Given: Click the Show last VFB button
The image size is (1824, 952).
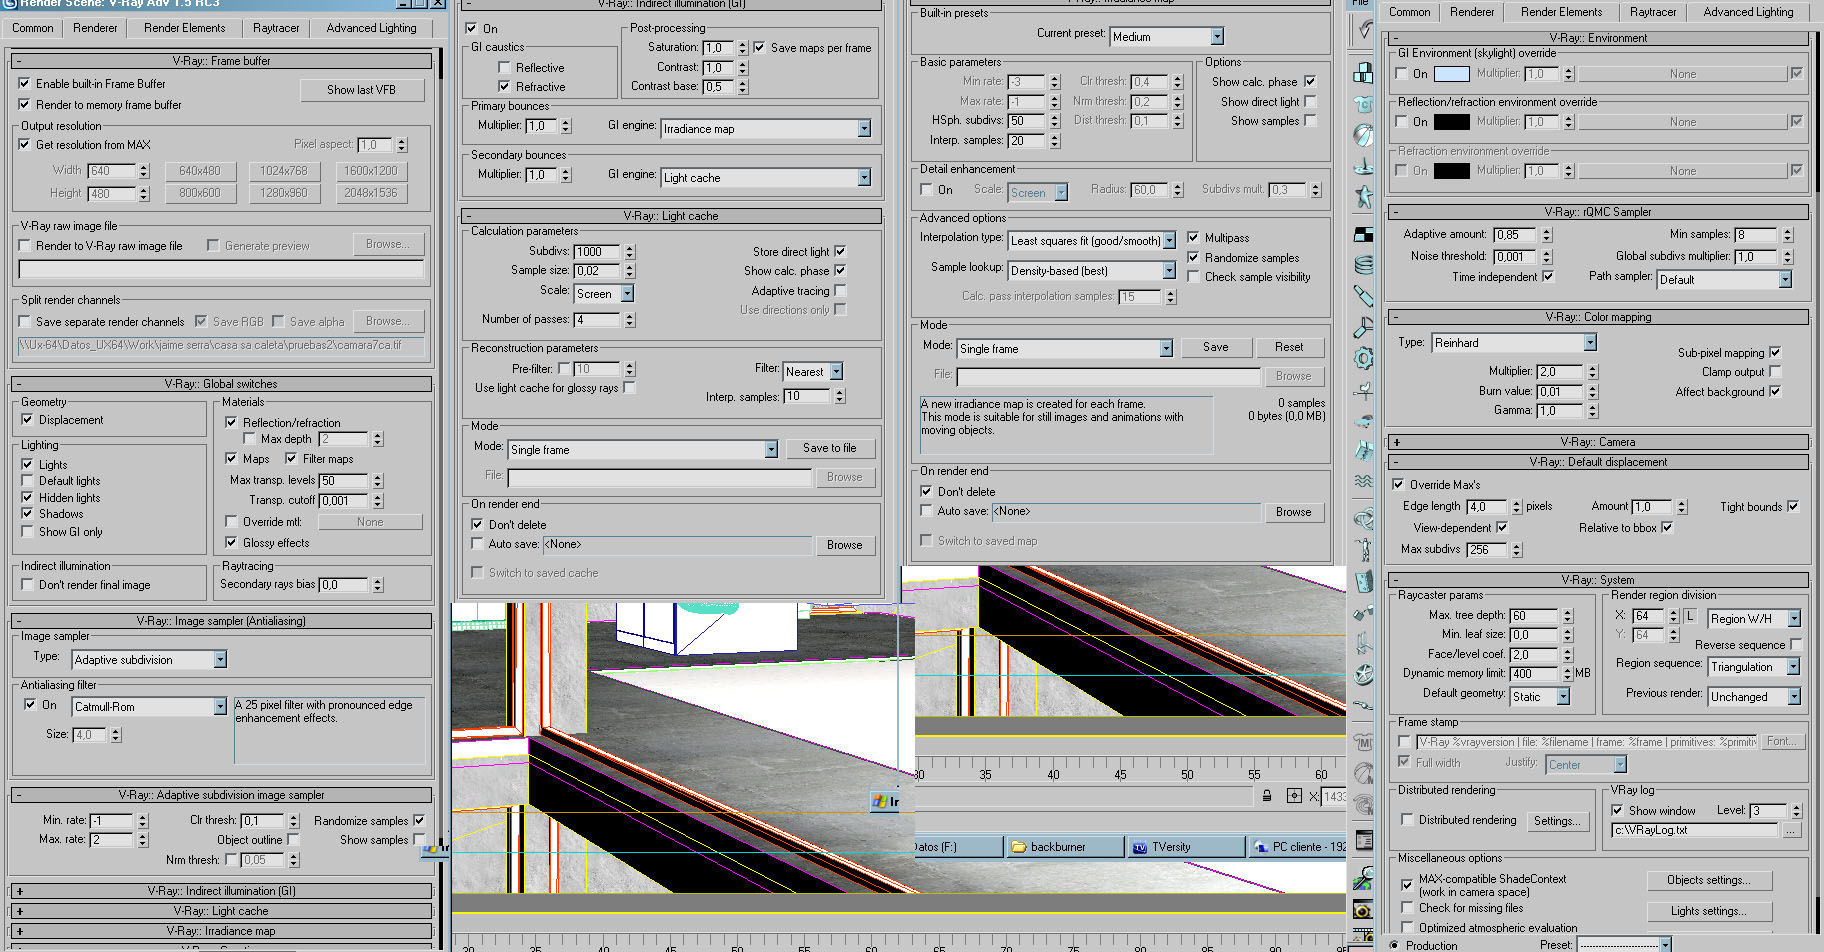Looking at the screenshot, I should pos(362,90).
